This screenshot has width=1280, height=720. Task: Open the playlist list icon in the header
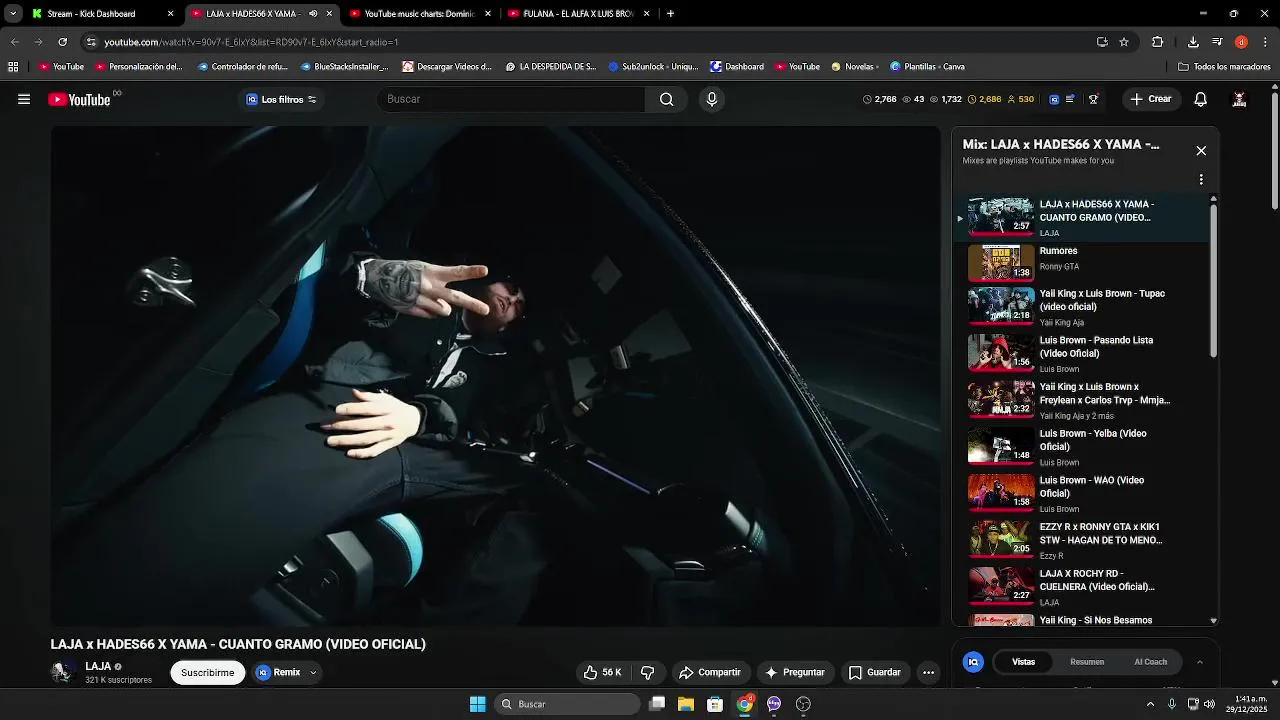[1070, 99]
